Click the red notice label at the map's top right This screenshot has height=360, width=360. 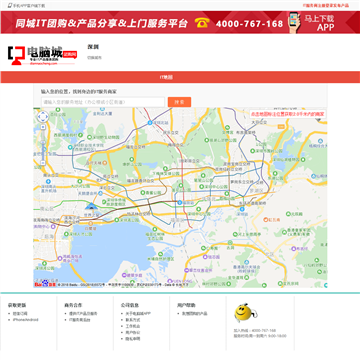[x=288, y=114]
